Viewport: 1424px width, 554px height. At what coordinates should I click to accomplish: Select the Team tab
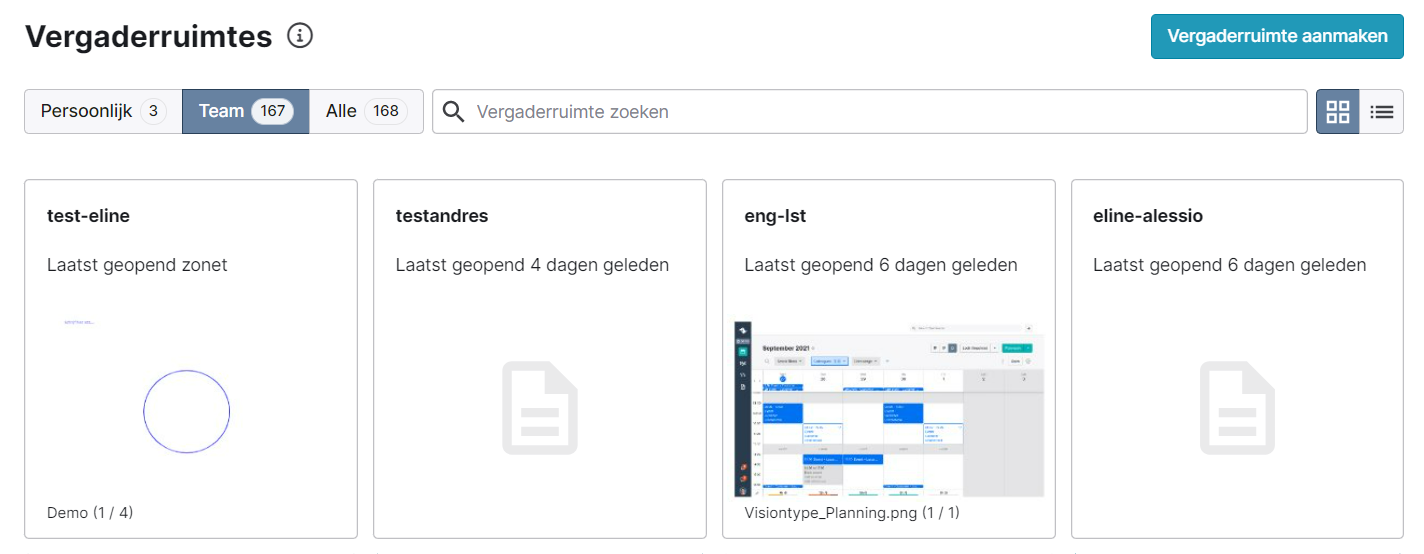(221, 111)
